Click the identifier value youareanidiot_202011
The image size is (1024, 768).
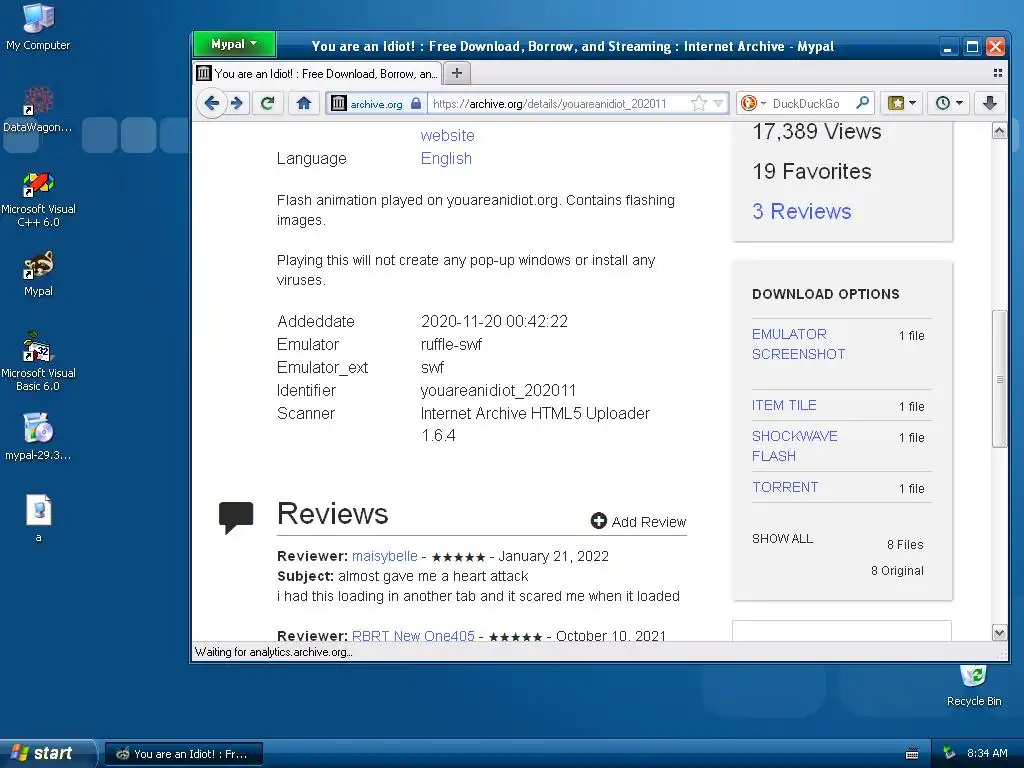(498, 391)
